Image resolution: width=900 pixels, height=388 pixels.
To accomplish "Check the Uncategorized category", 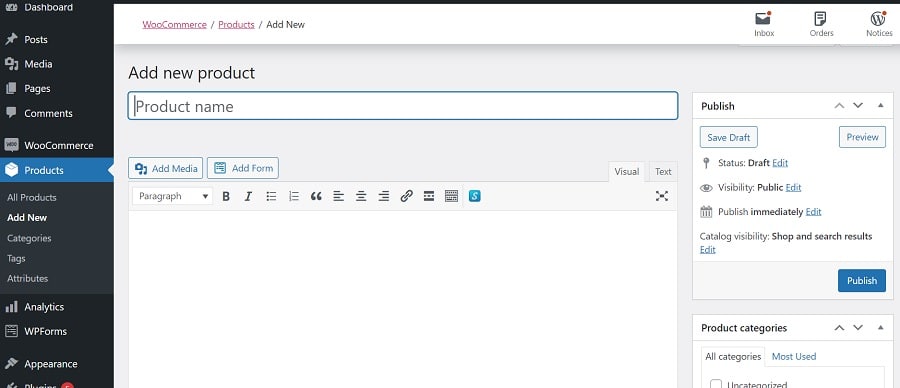I will [x=716, y=384].
